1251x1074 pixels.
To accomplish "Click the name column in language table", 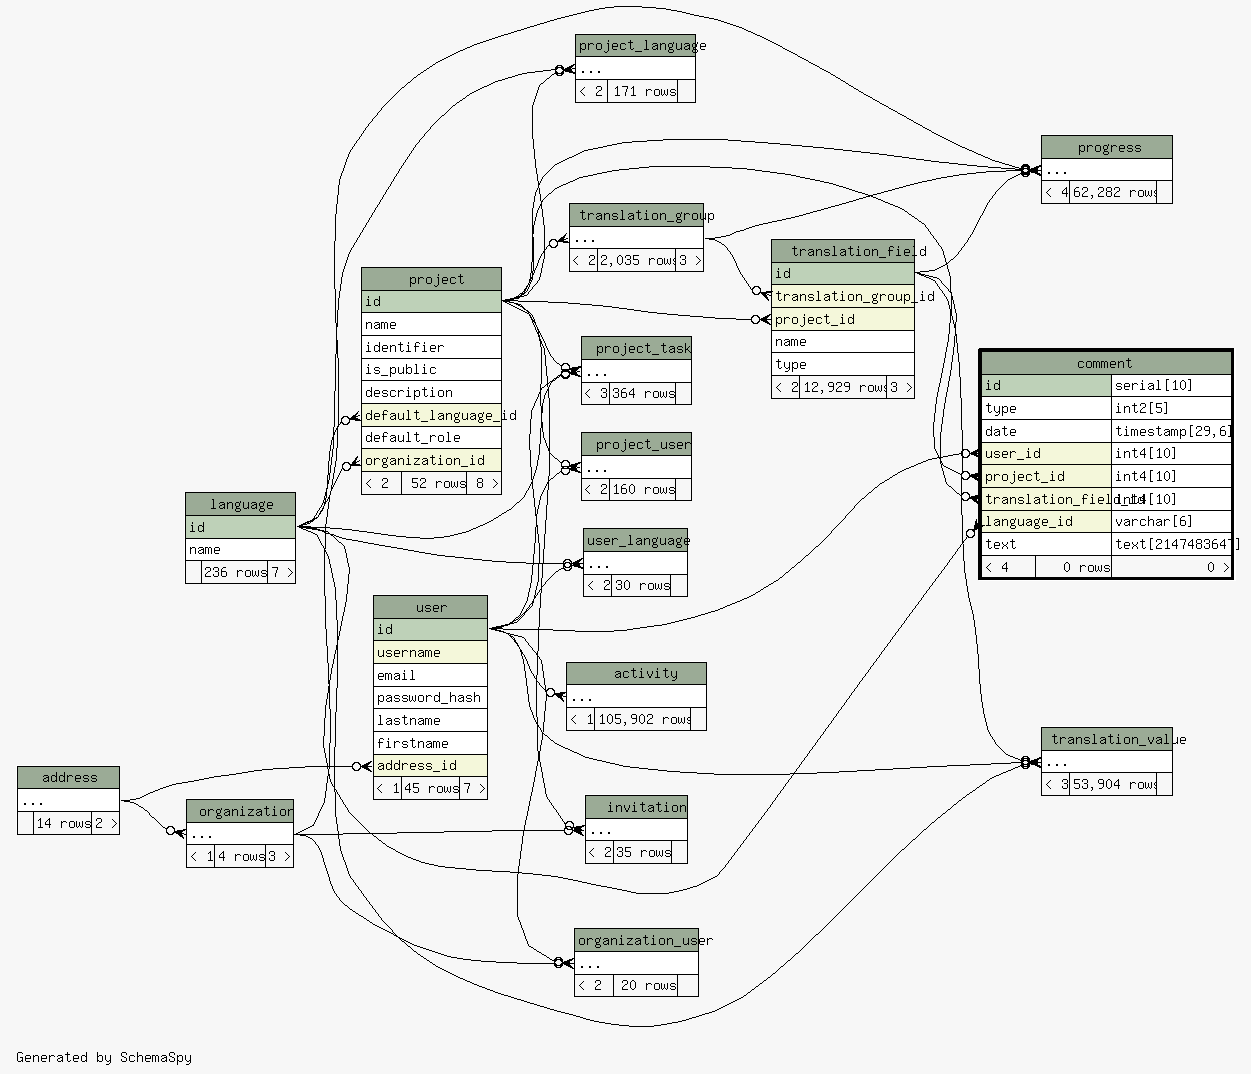I will [240, 549].
